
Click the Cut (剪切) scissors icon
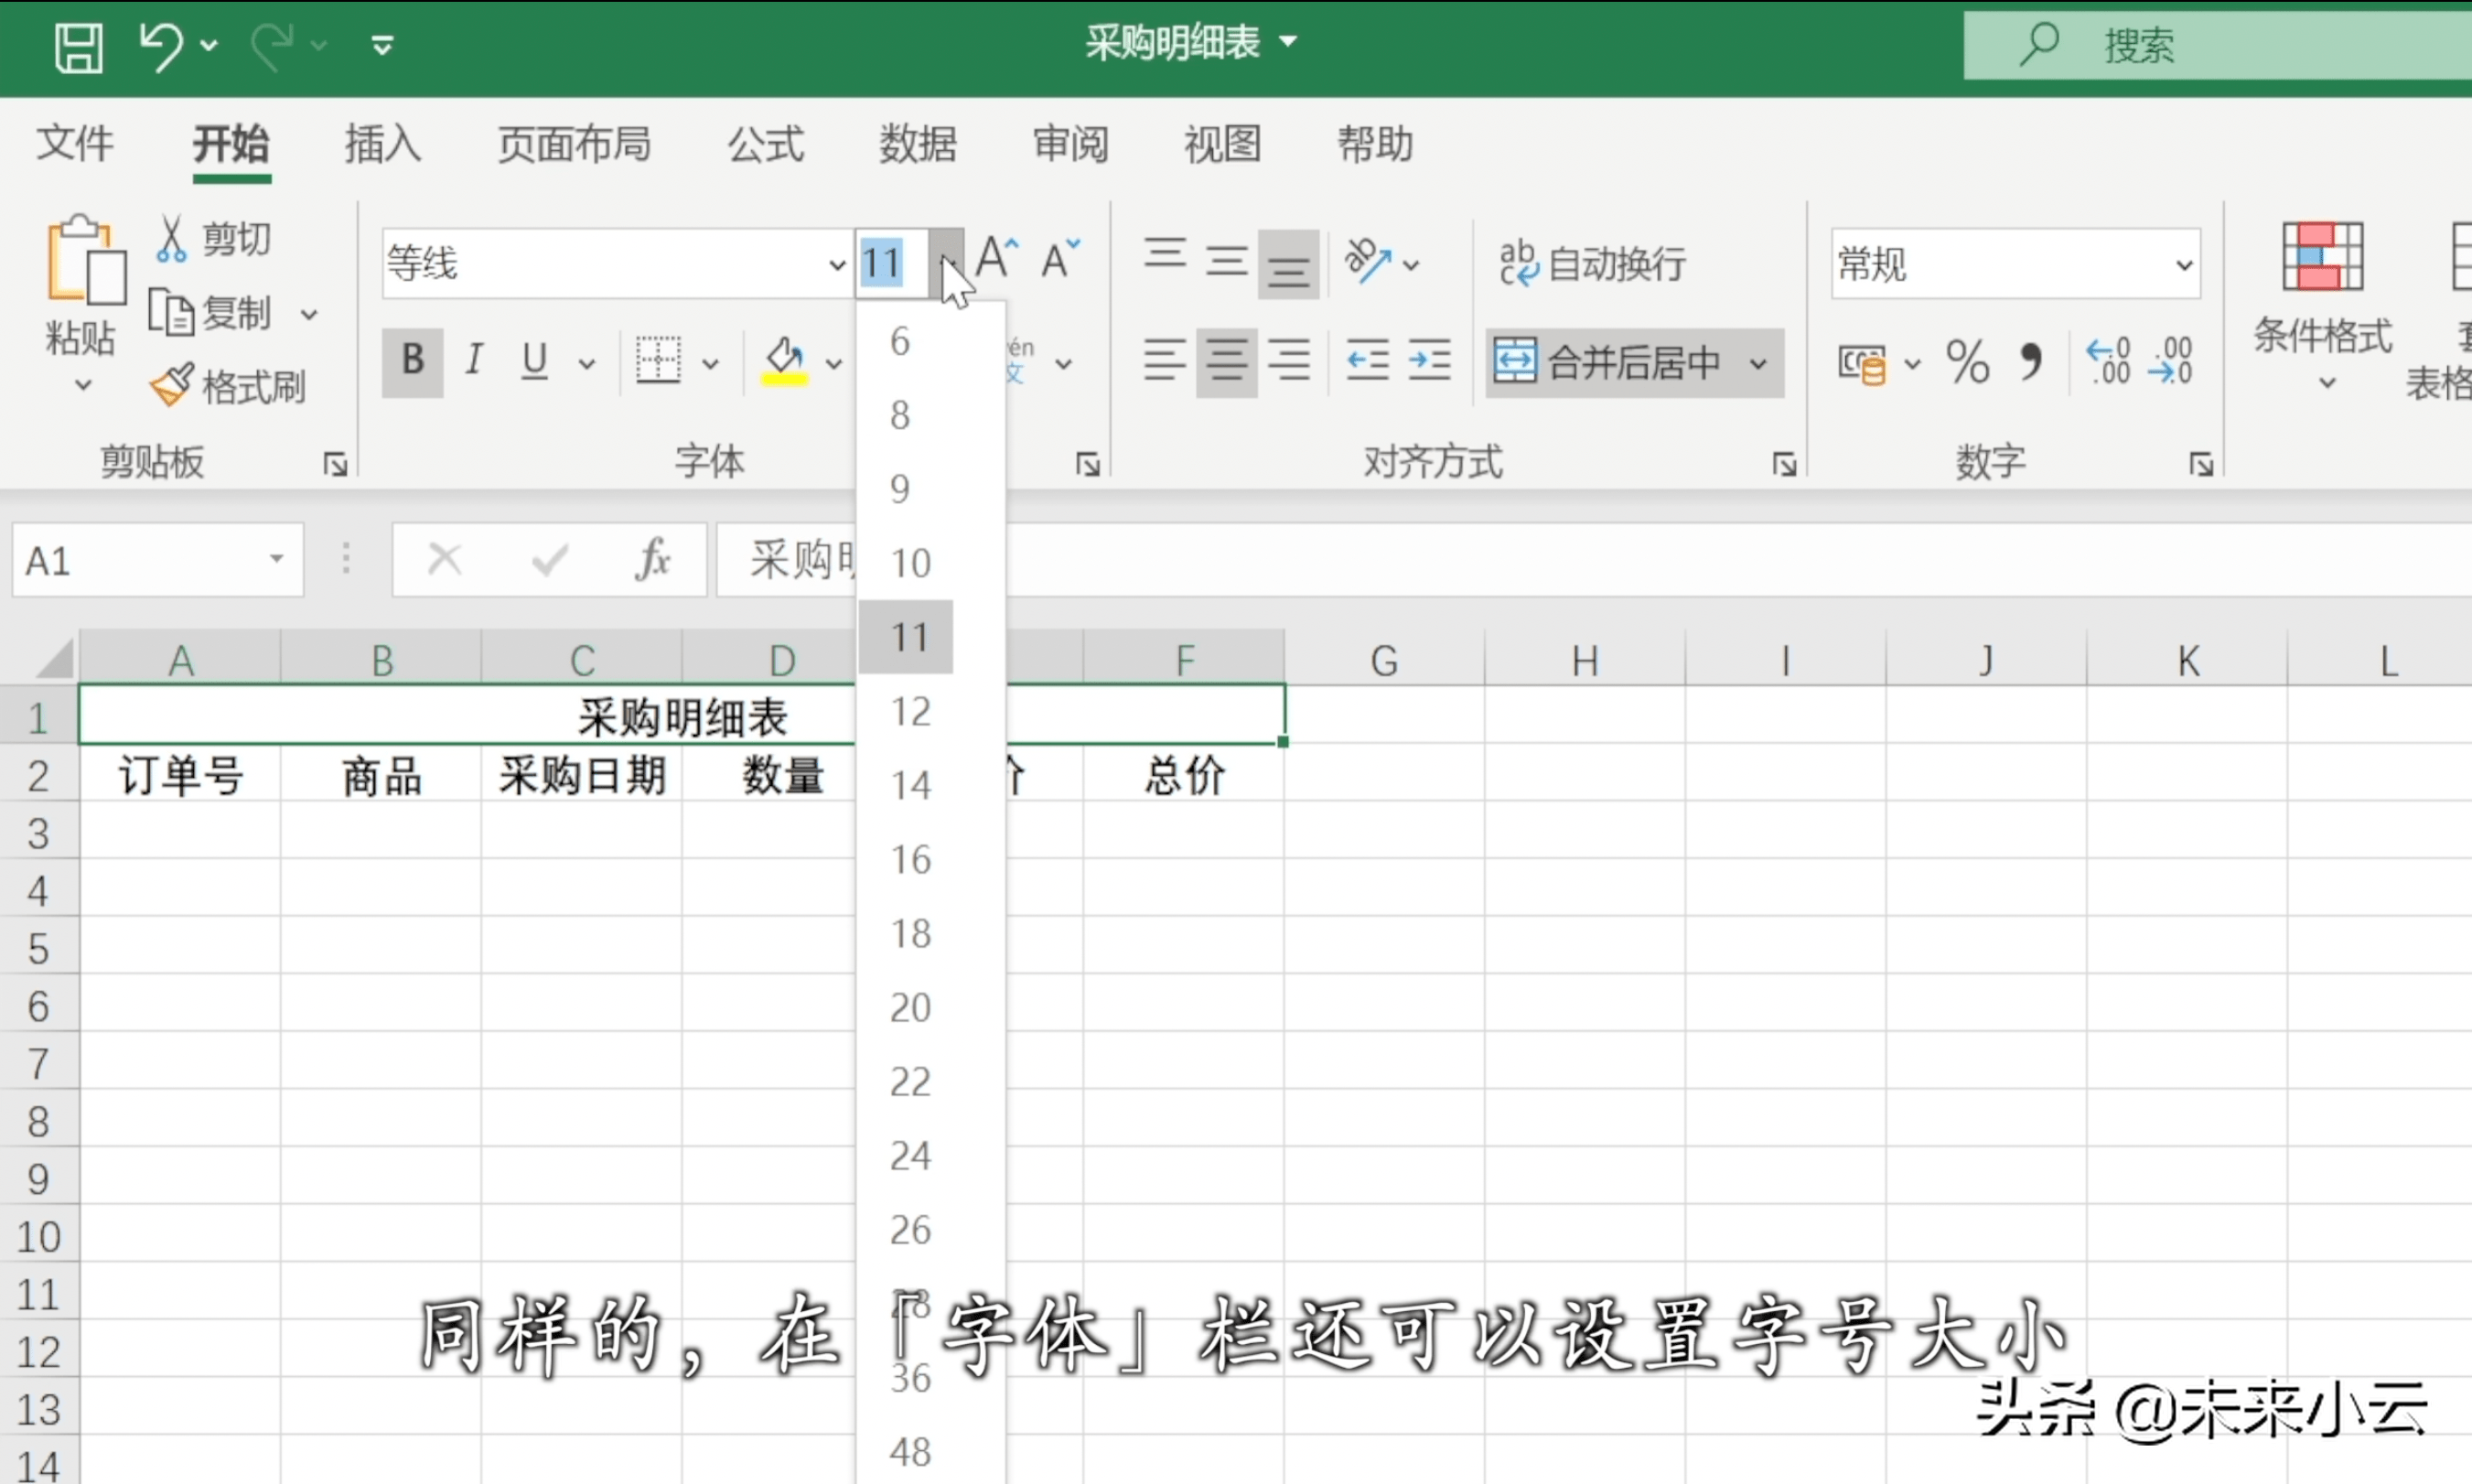171,240
